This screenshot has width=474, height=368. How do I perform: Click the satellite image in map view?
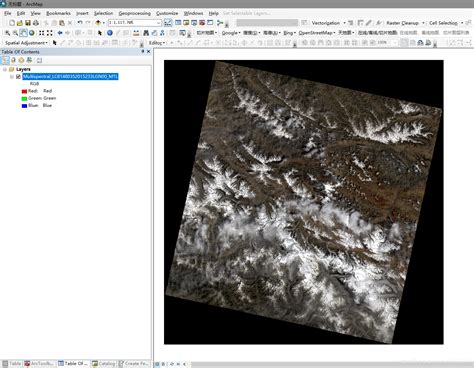(304, 202)
